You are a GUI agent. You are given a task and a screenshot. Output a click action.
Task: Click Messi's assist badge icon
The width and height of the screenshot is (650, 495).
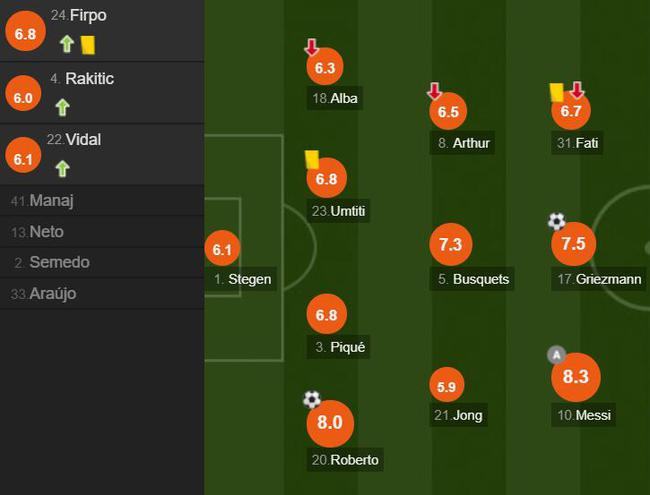[x=557, y=355]
